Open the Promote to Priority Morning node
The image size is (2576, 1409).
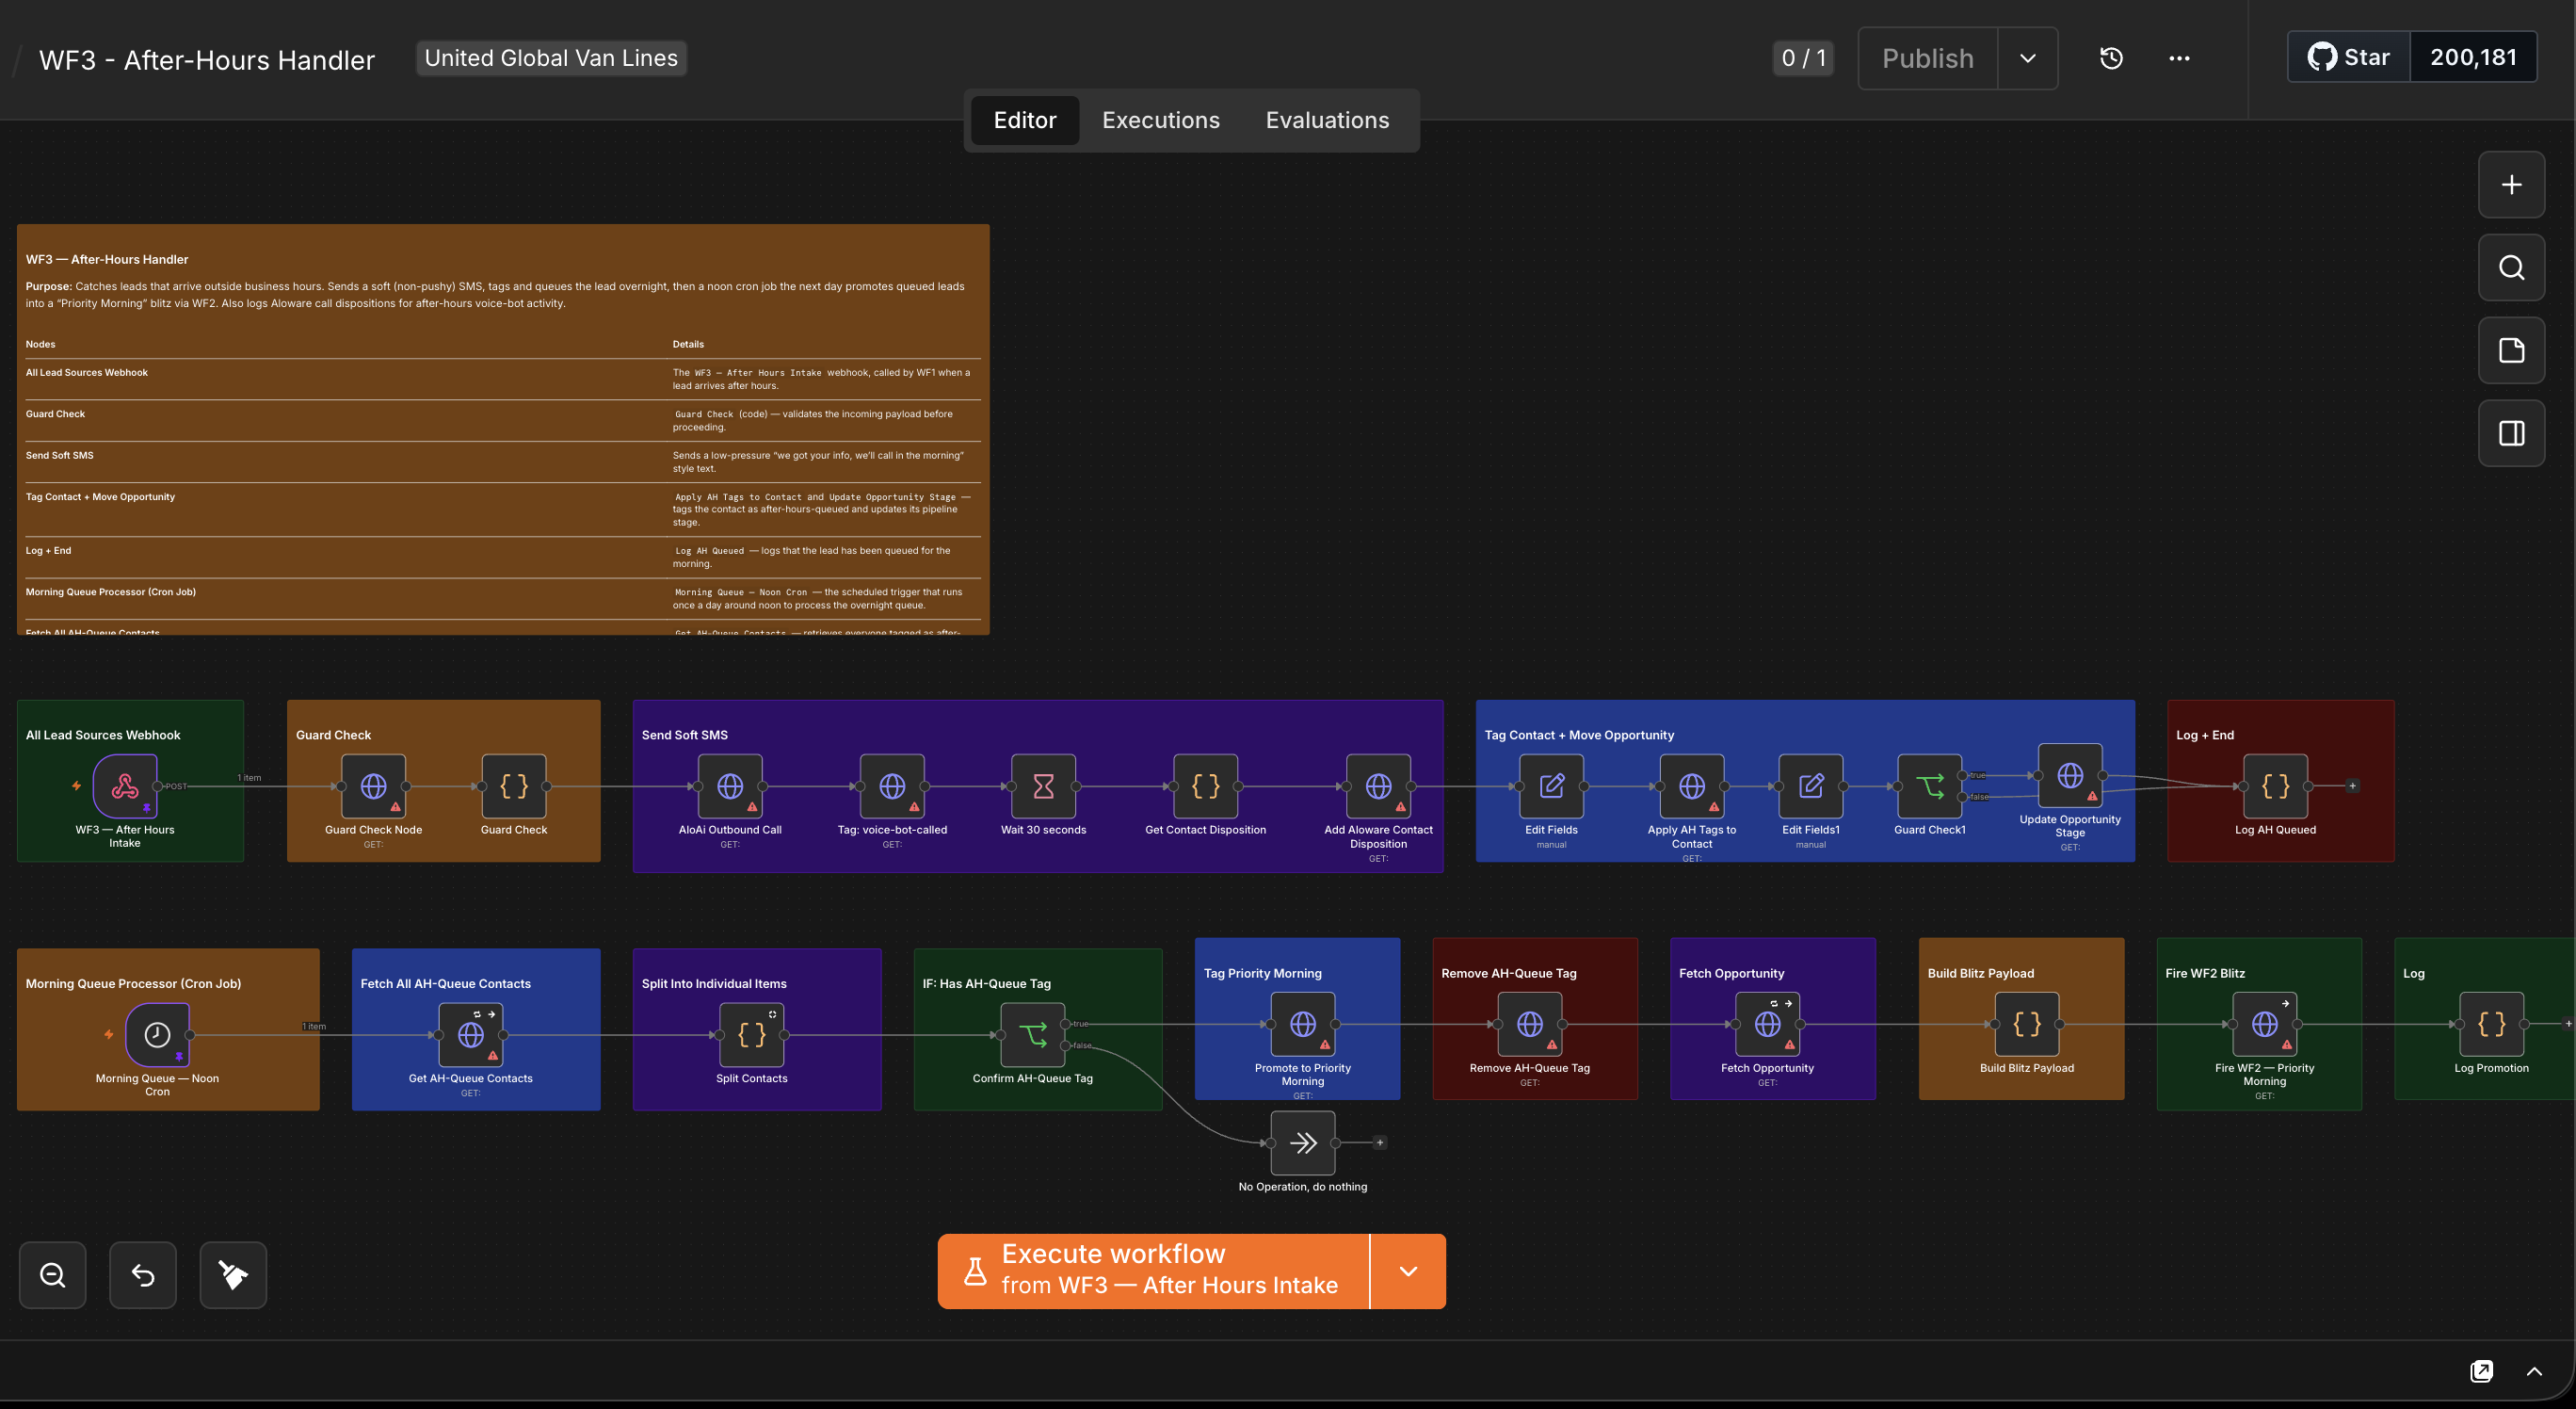(x=1302, y=1024)
